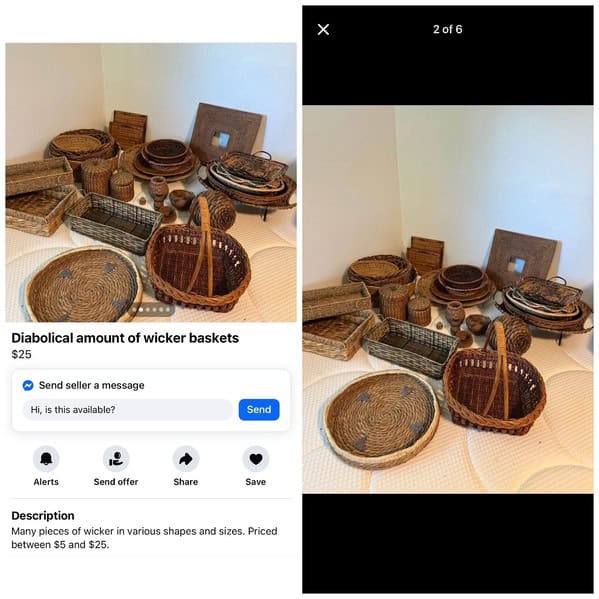The image size is (599, 599).
Task: Open Send offer icon
Action: pos(116,458)
